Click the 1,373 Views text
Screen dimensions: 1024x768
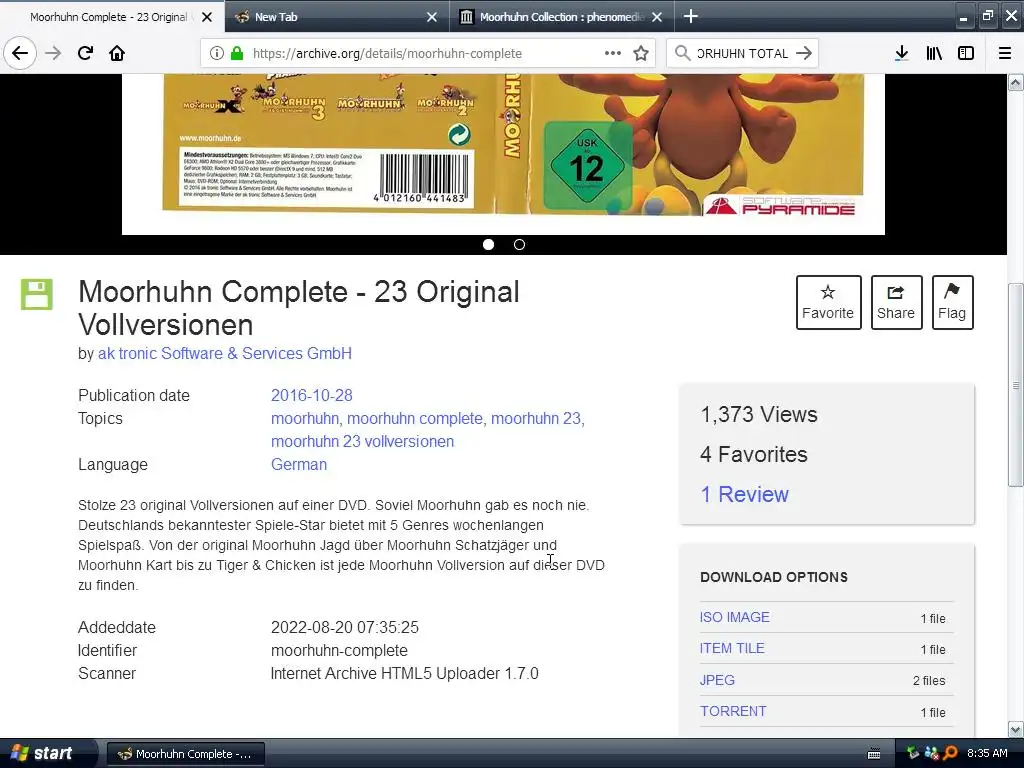pyautogui.click(x=759, y=415)
